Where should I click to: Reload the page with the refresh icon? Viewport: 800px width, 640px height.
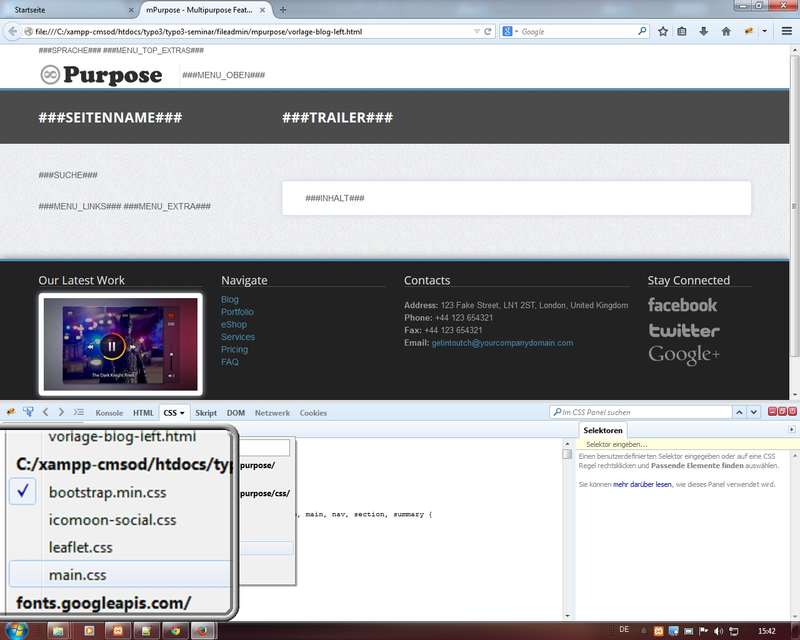(x=488, y=31)
